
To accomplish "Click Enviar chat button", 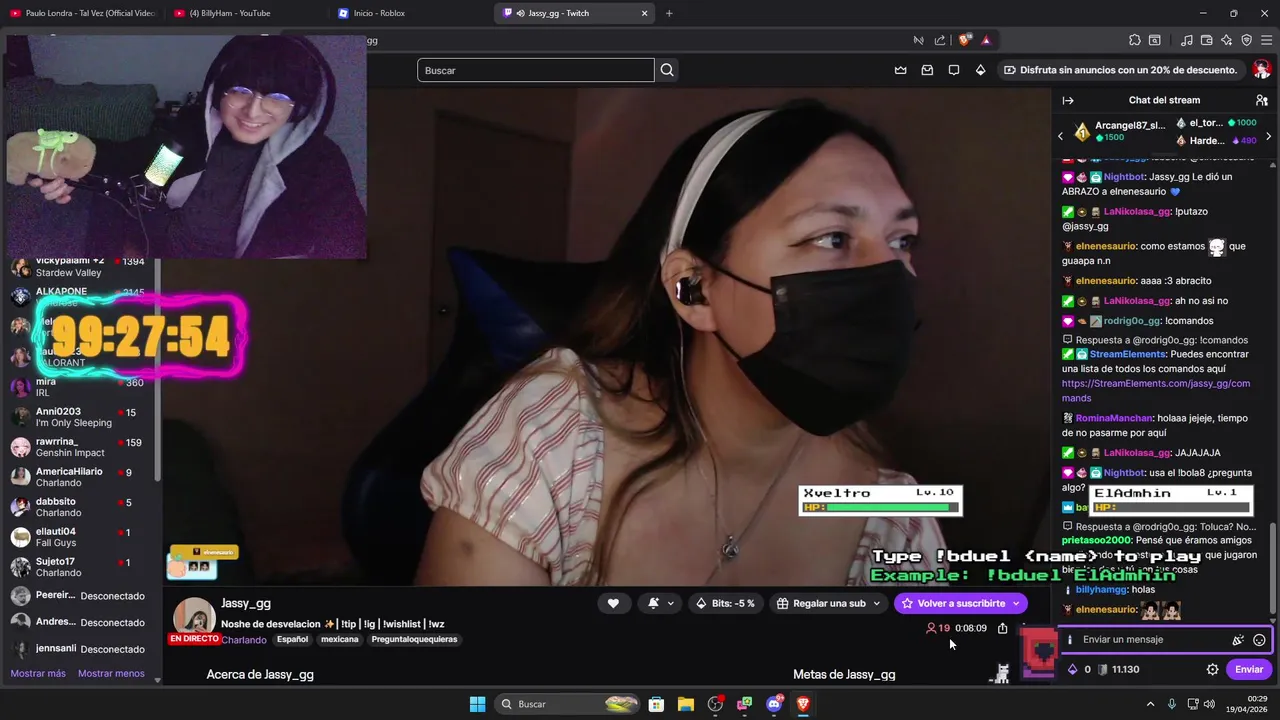I will click(x=1249, y=669).
